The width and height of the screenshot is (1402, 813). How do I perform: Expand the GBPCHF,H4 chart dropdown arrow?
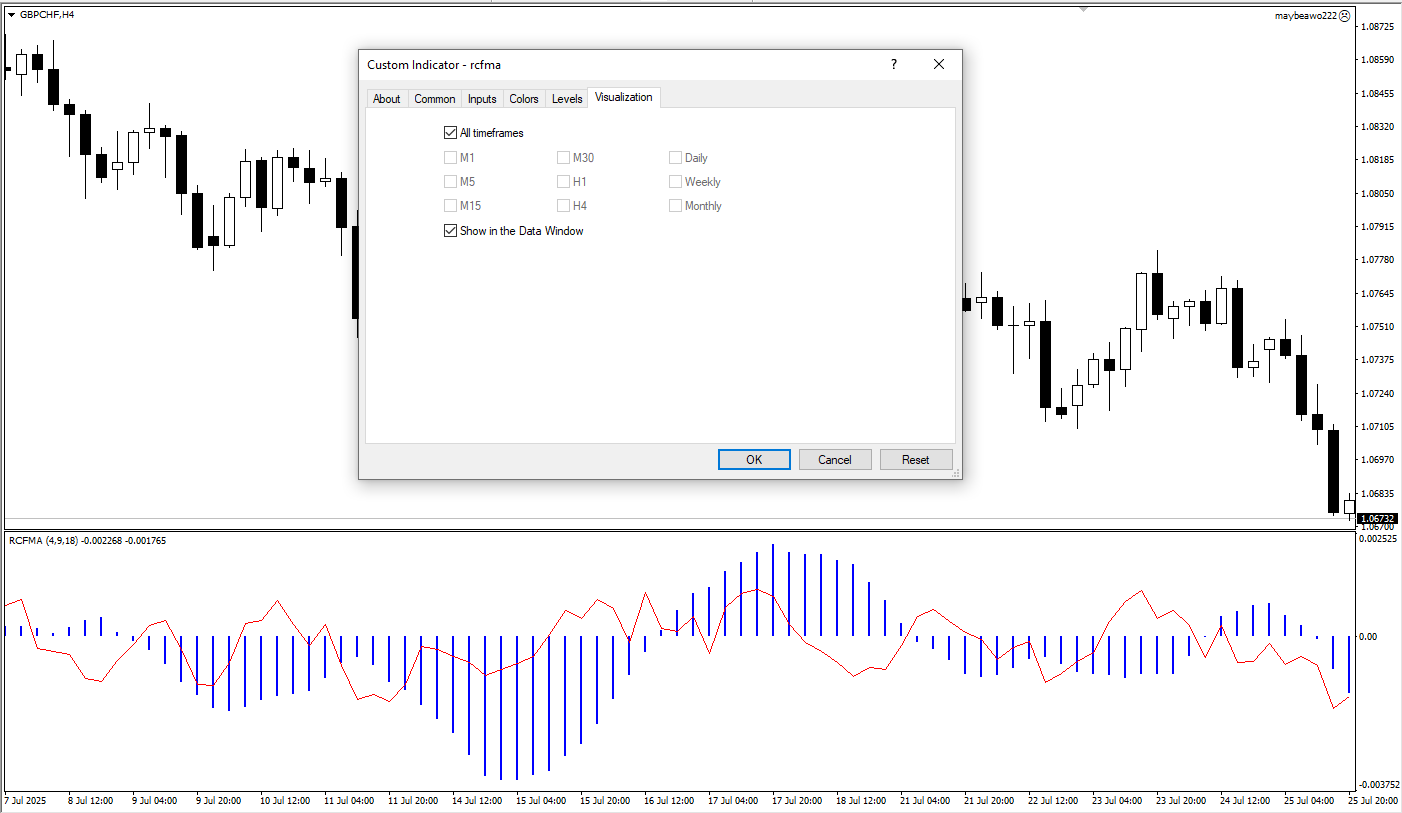11,15
